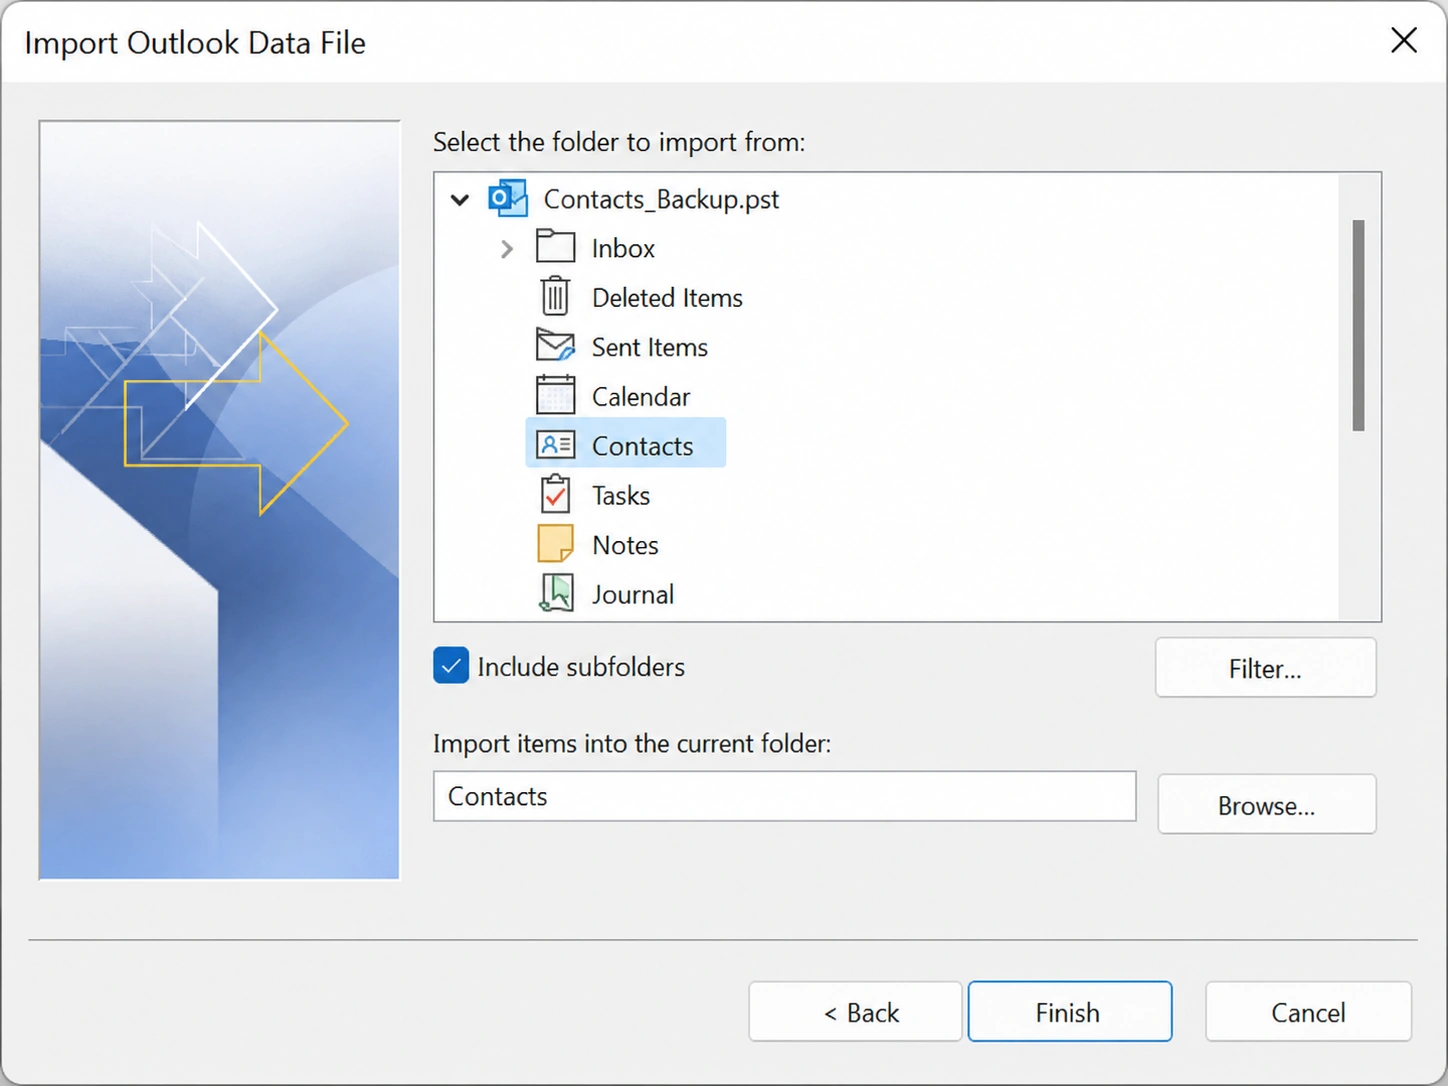
Task: Select the Notes sticky note icon
Action: tap(555, 544)
